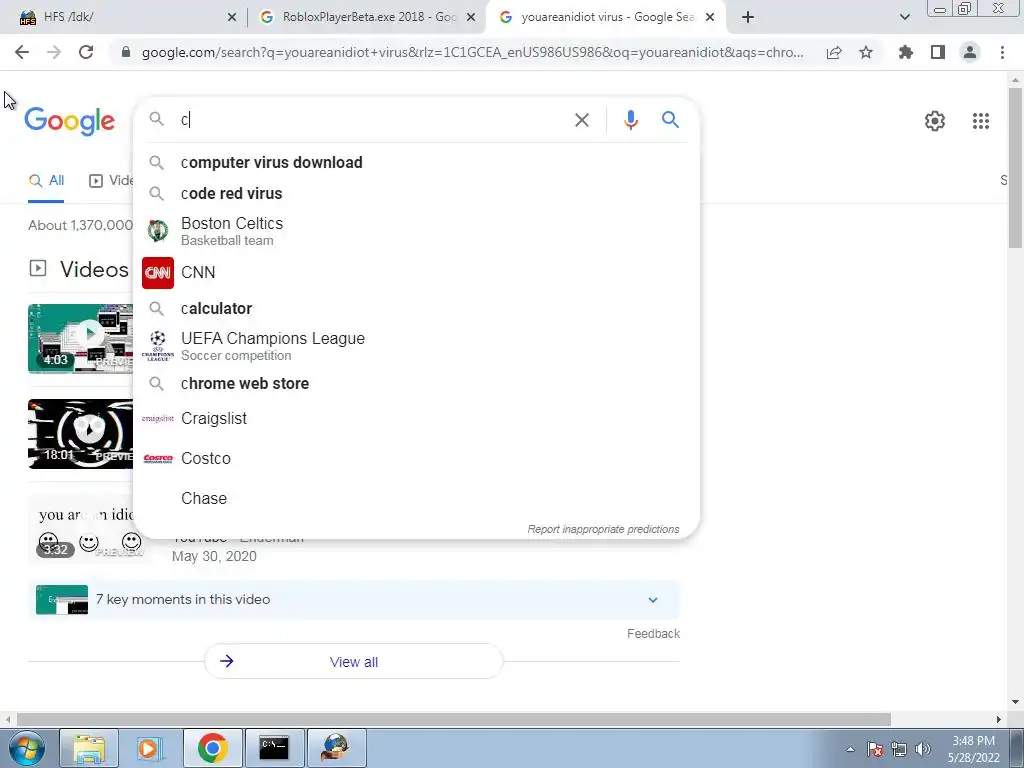Choose chrome web store suggestion
The width and height of the screenshot is (1024, 768).
(416, 383)
